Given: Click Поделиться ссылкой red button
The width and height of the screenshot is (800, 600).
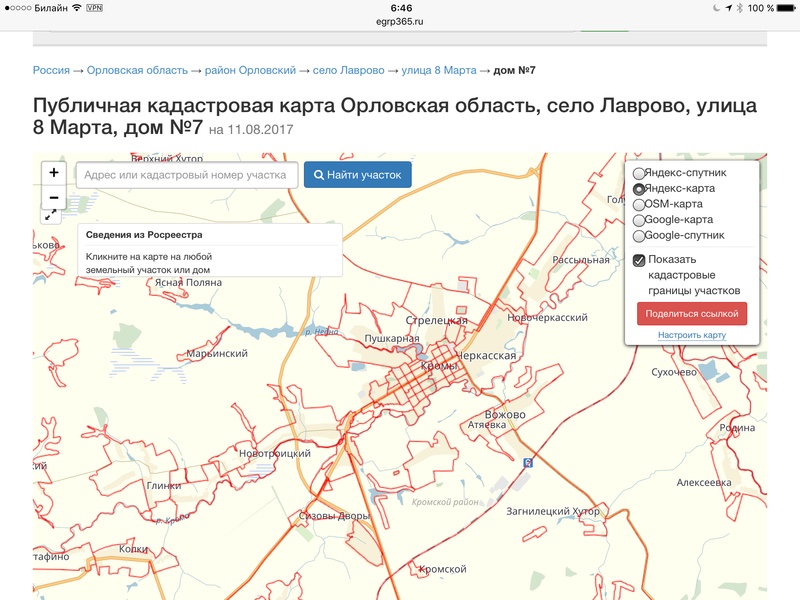Looking at the screenshot, I should coord(692,313).
